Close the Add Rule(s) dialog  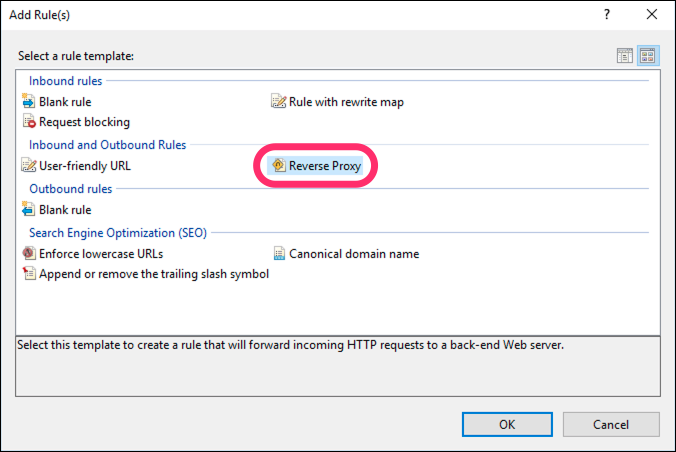point(651,16)
